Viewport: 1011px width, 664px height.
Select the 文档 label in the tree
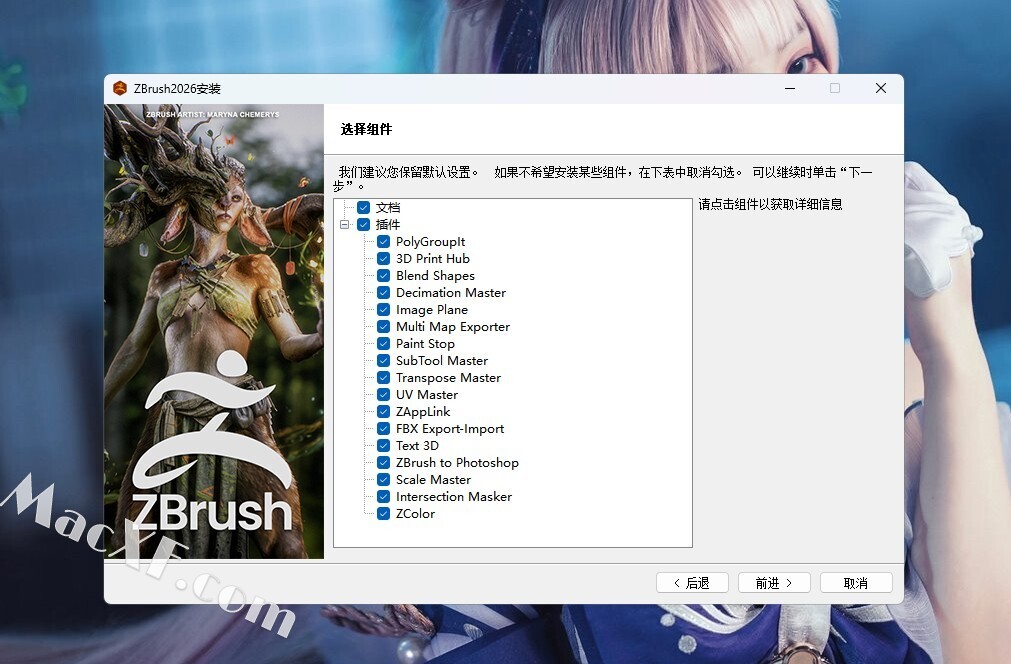tap(388, 208)
